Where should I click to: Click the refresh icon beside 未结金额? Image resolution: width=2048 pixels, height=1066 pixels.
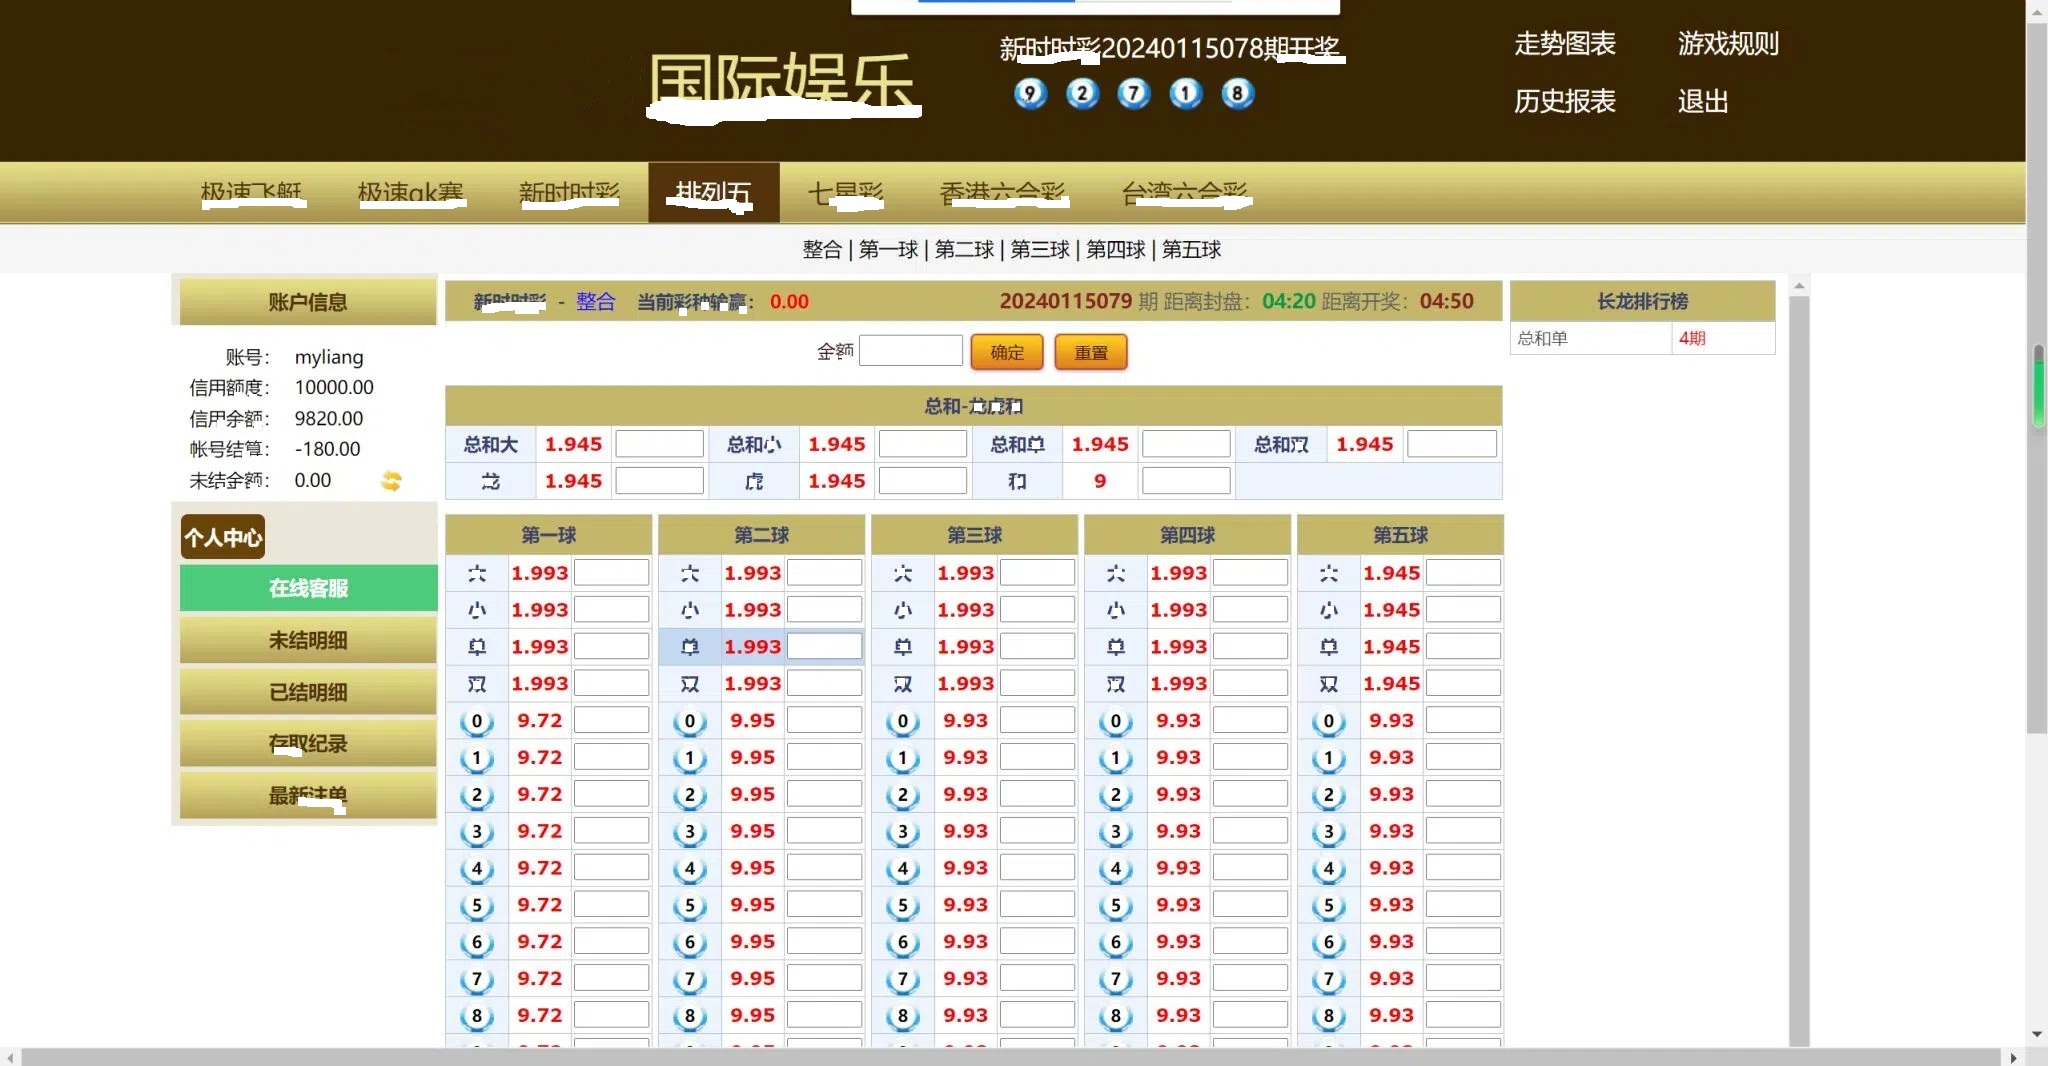(391, 481)
